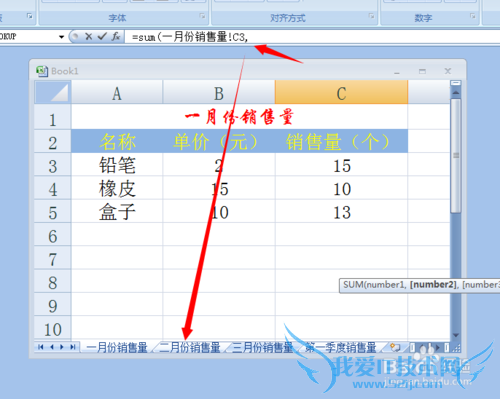Click cell containing 盒子
Image resolution: width=500 pixels, height=399 pixels.
(117, 211)
